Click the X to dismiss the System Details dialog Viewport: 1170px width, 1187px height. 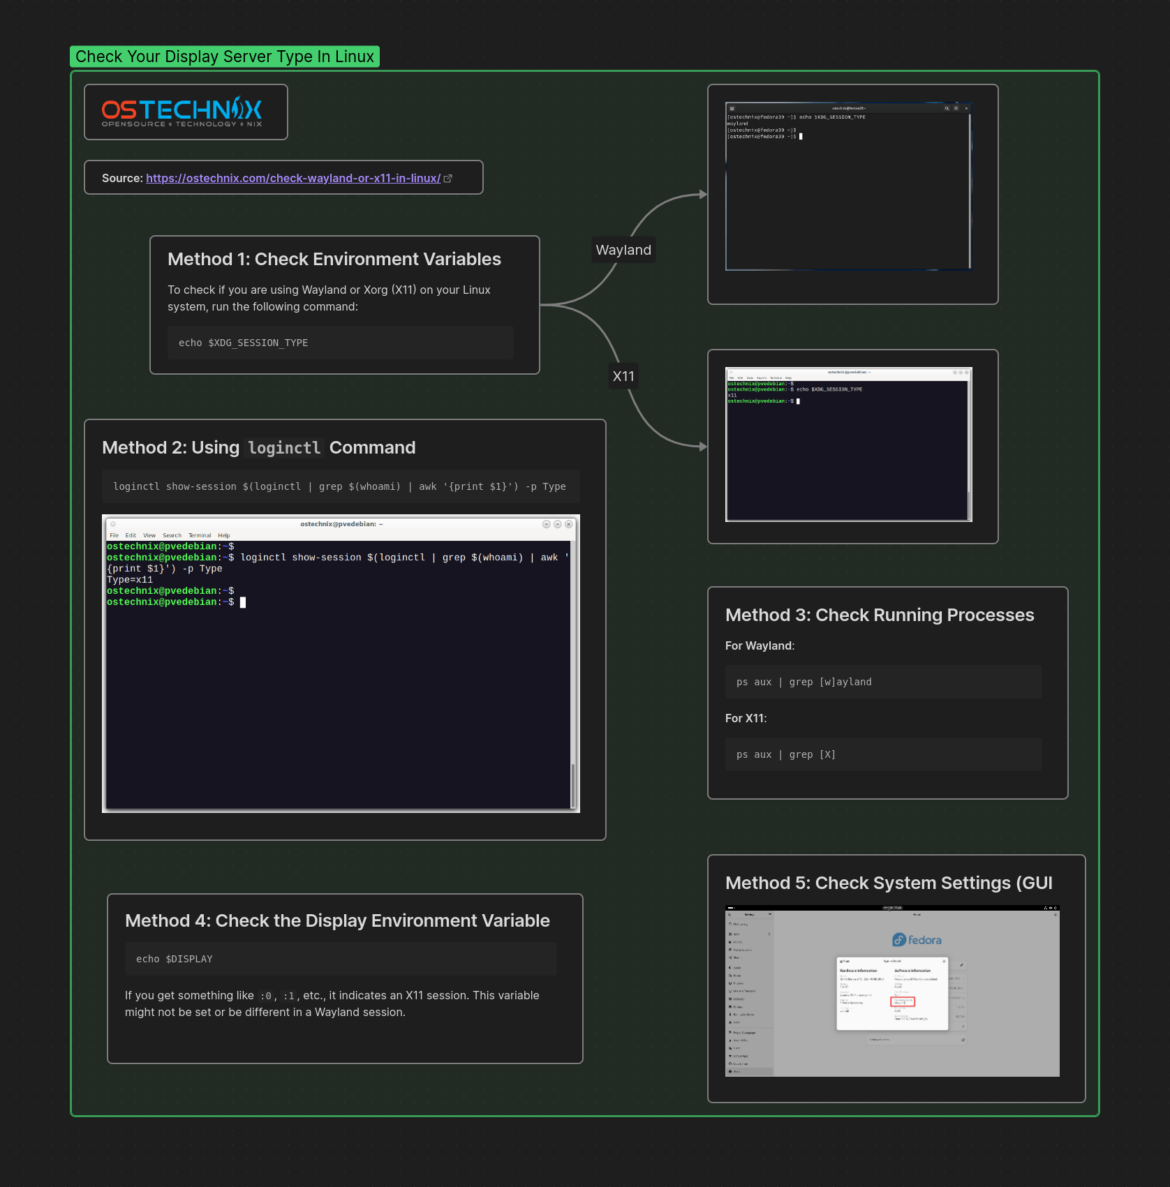(x=944, y=961)
